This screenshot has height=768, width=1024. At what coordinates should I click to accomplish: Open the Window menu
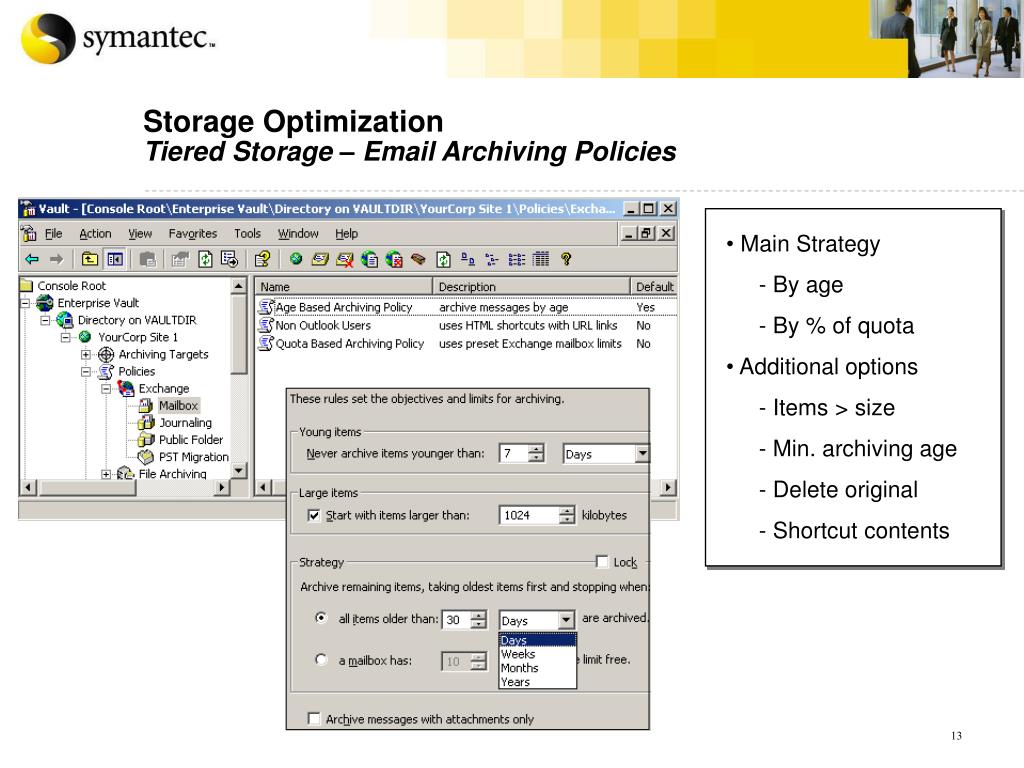[298, 234]
